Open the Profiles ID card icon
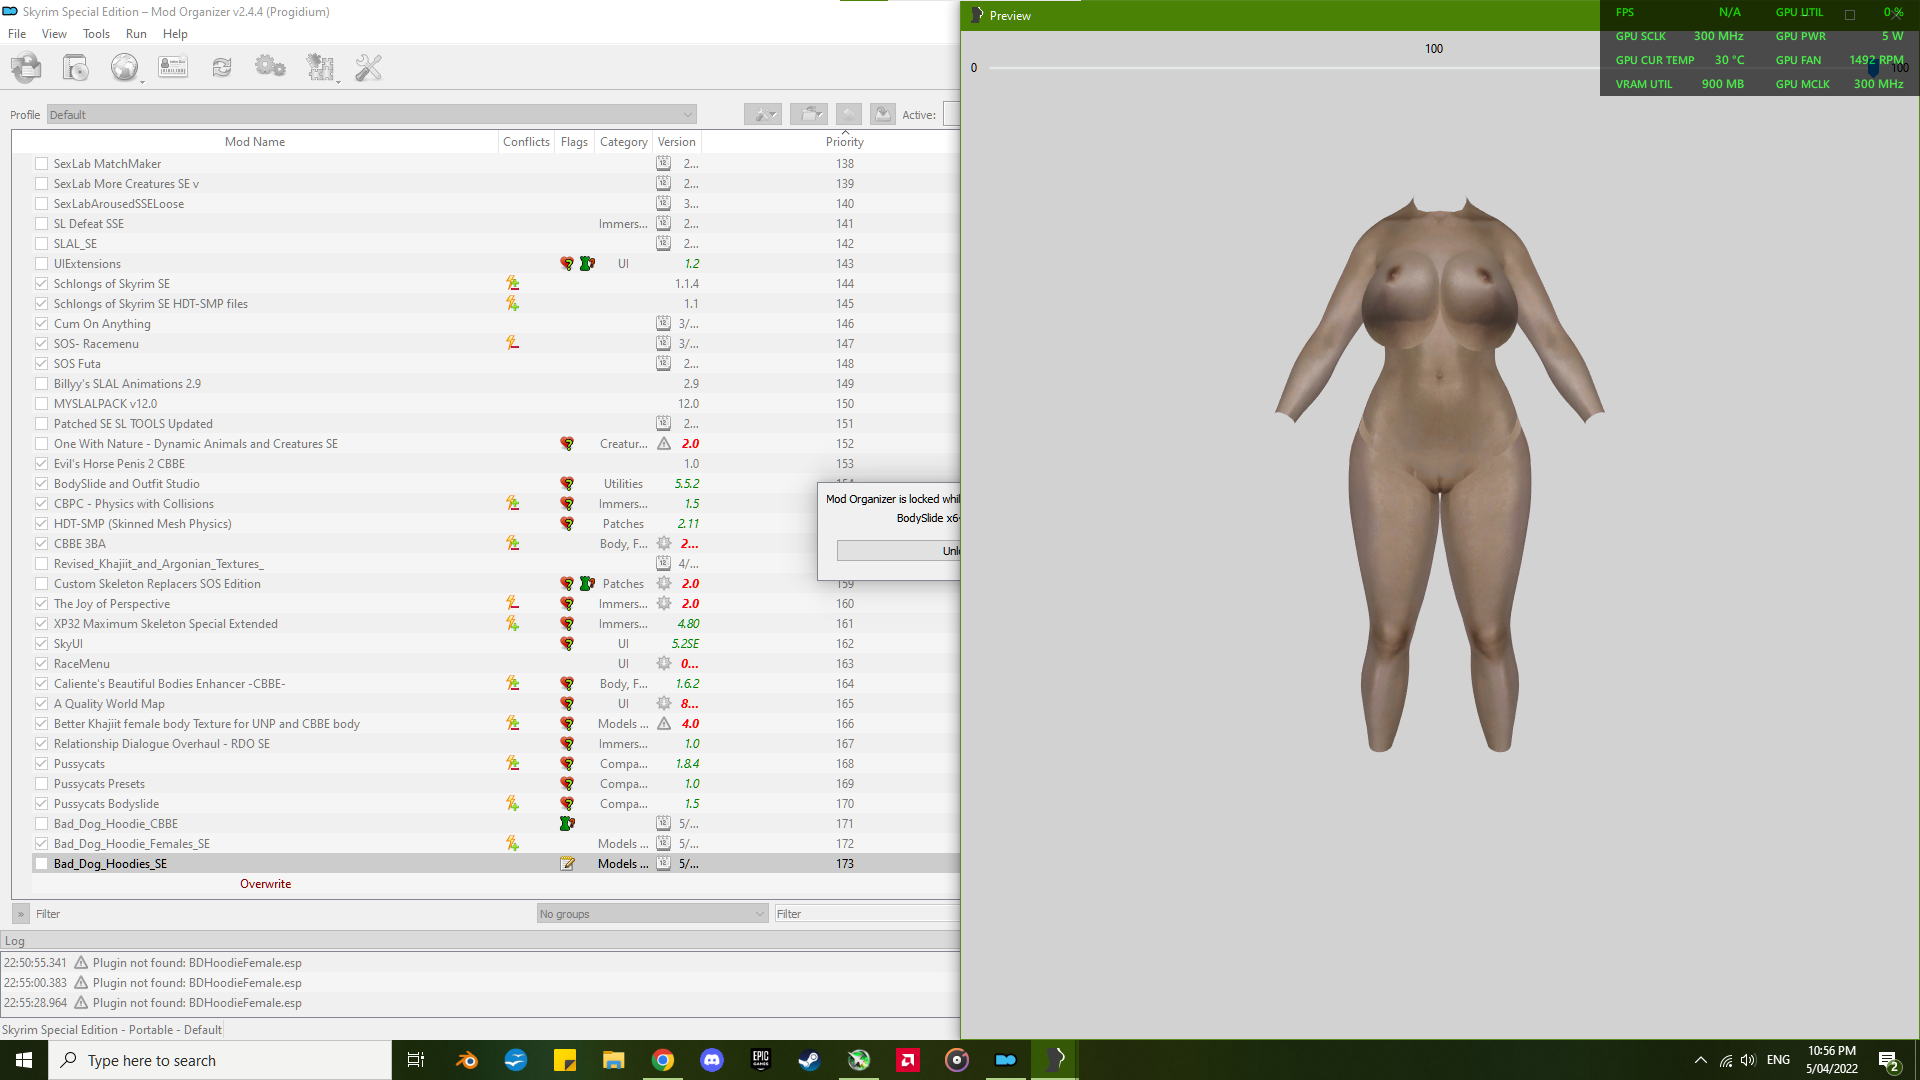The width and height of the screenshot is (1920, 1080). (173, 67)
